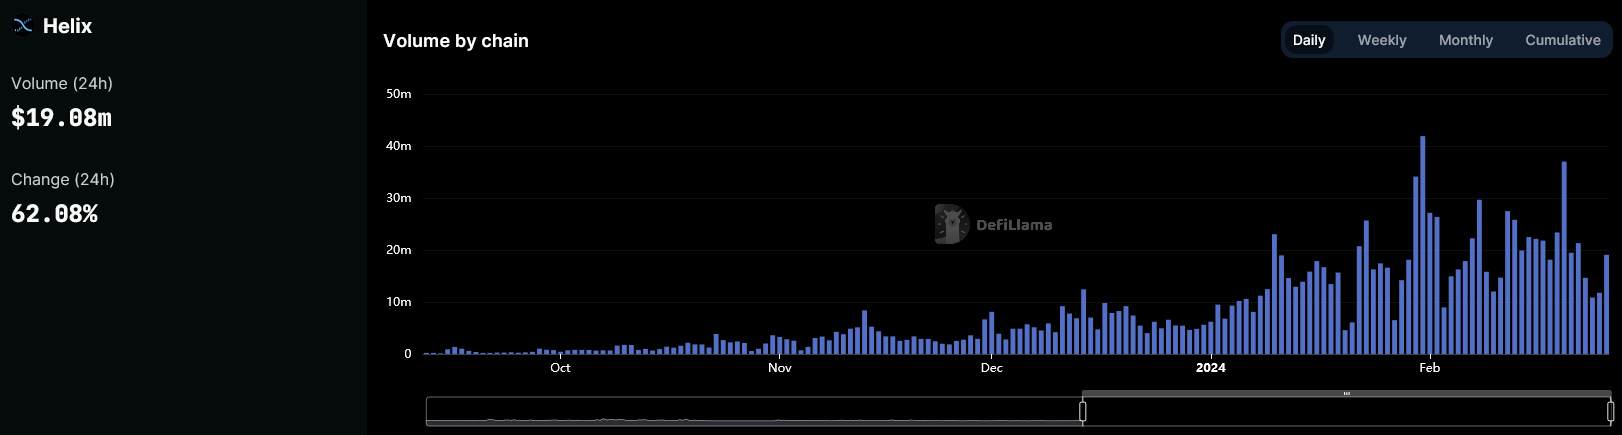Screen dimensions: 1622x435
Task: Click the Helix protocol logo icon
Action: pos(23,26)
